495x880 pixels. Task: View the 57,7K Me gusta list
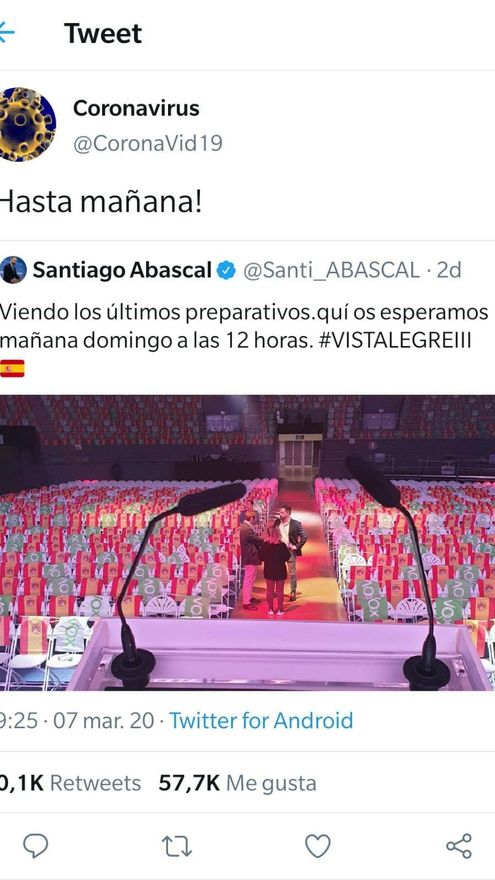point(237,783)
